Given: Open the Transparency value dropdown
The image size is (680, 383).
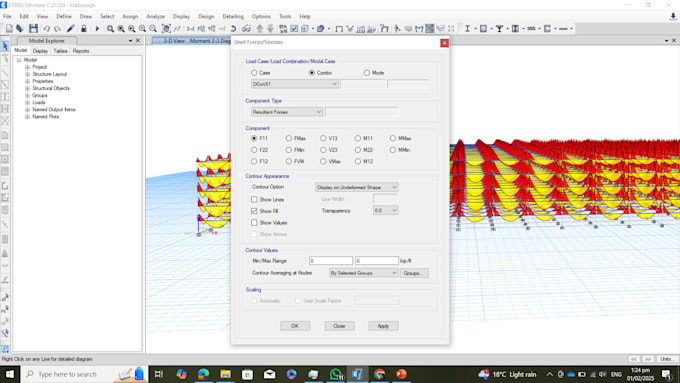Looking at the screenshot, I should click(x=386, y=210).
